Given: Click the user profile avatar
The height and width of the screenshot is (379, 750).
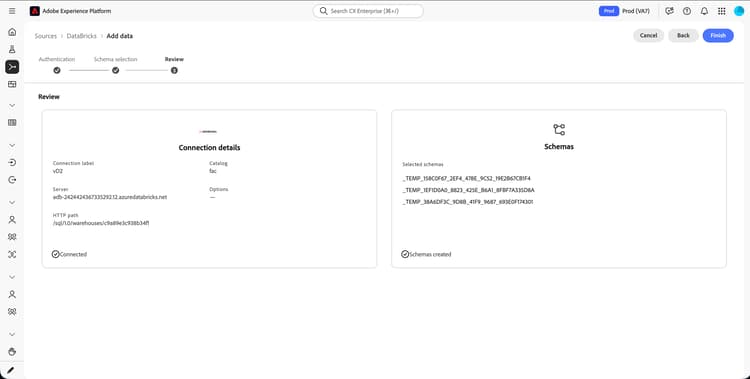Looking at the screenshot, I should click(x=739, y=11).
